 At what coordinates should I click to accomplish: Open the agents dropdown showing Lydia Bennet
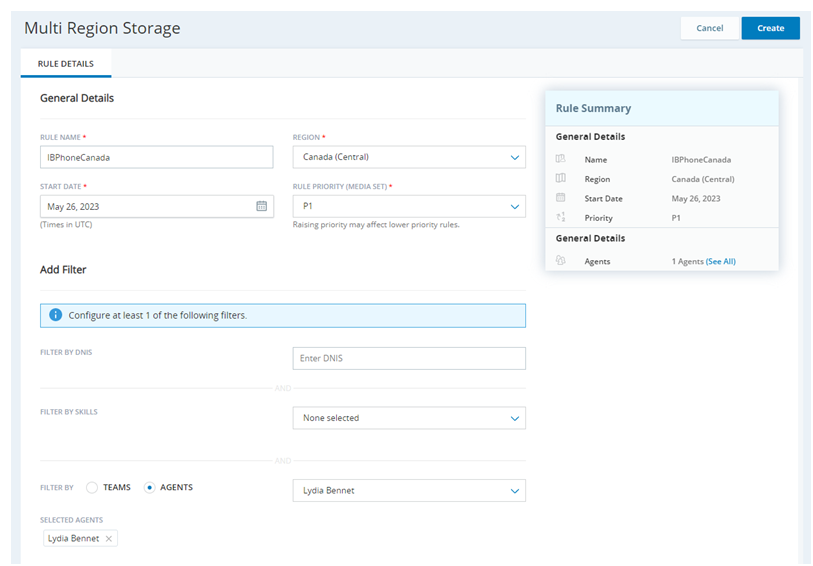click(409, 491)
